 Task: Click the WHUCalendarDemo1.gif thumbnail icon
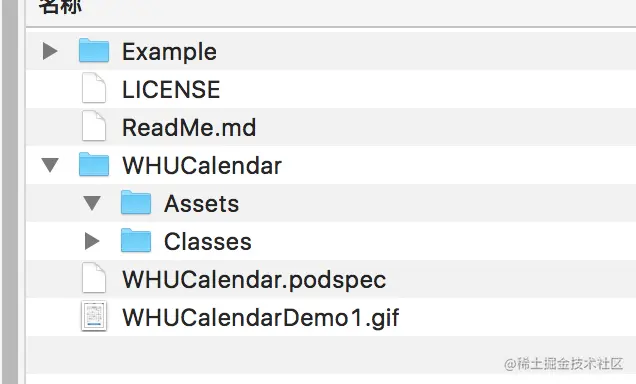(94, 316)
